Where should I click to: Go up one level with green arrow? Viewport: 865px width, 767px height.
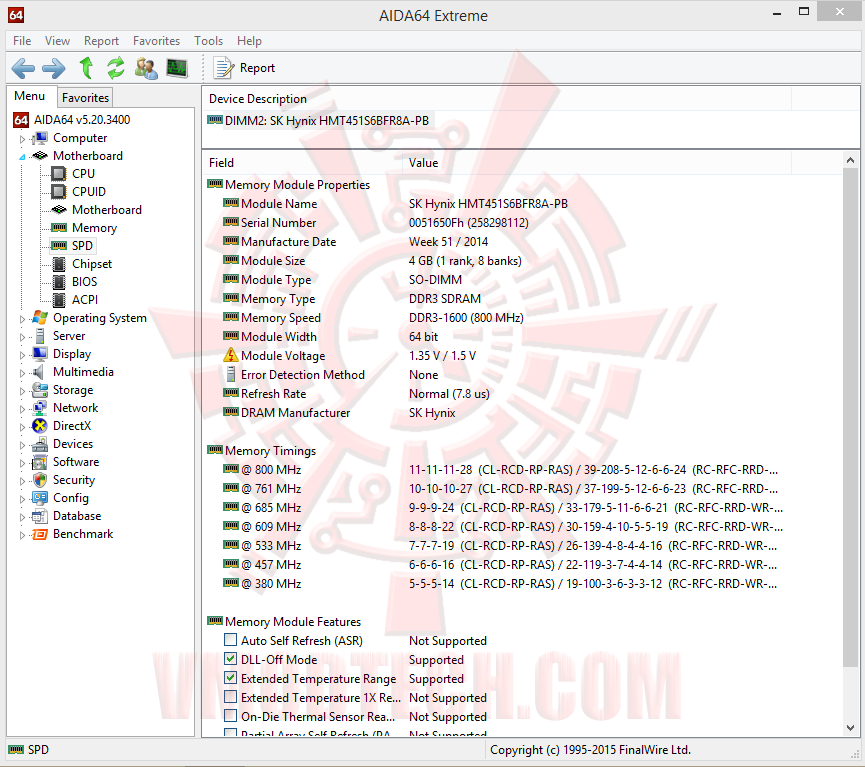(86, 68)
